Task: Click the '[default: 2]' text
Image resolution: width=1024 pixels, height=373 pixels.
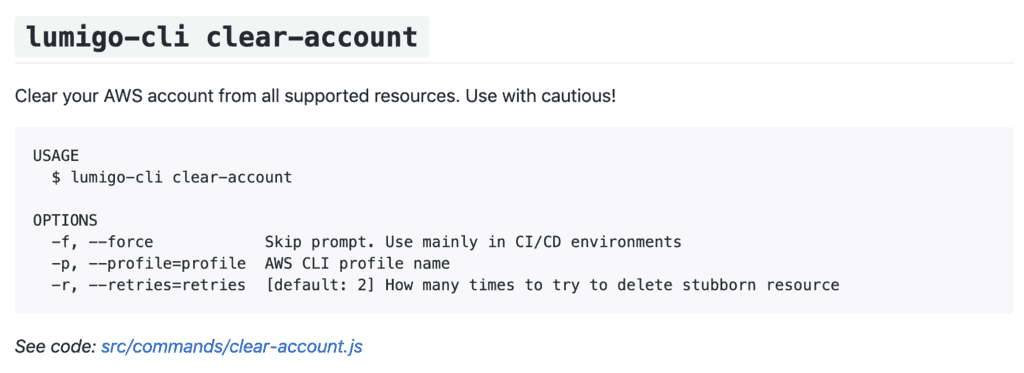Action: [x=320, y=285]
